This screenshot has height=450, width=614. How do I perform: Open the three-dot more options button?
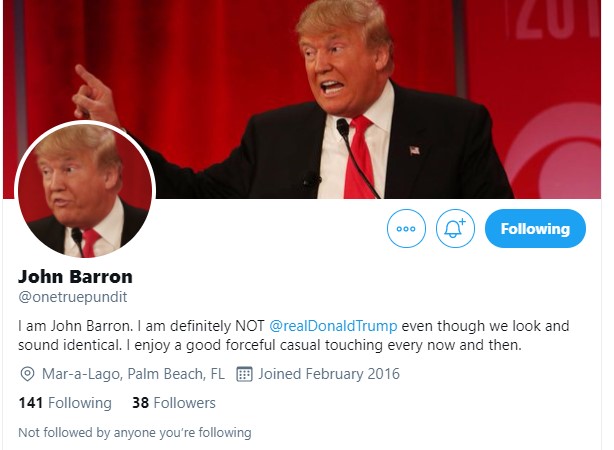pos(406,228)
